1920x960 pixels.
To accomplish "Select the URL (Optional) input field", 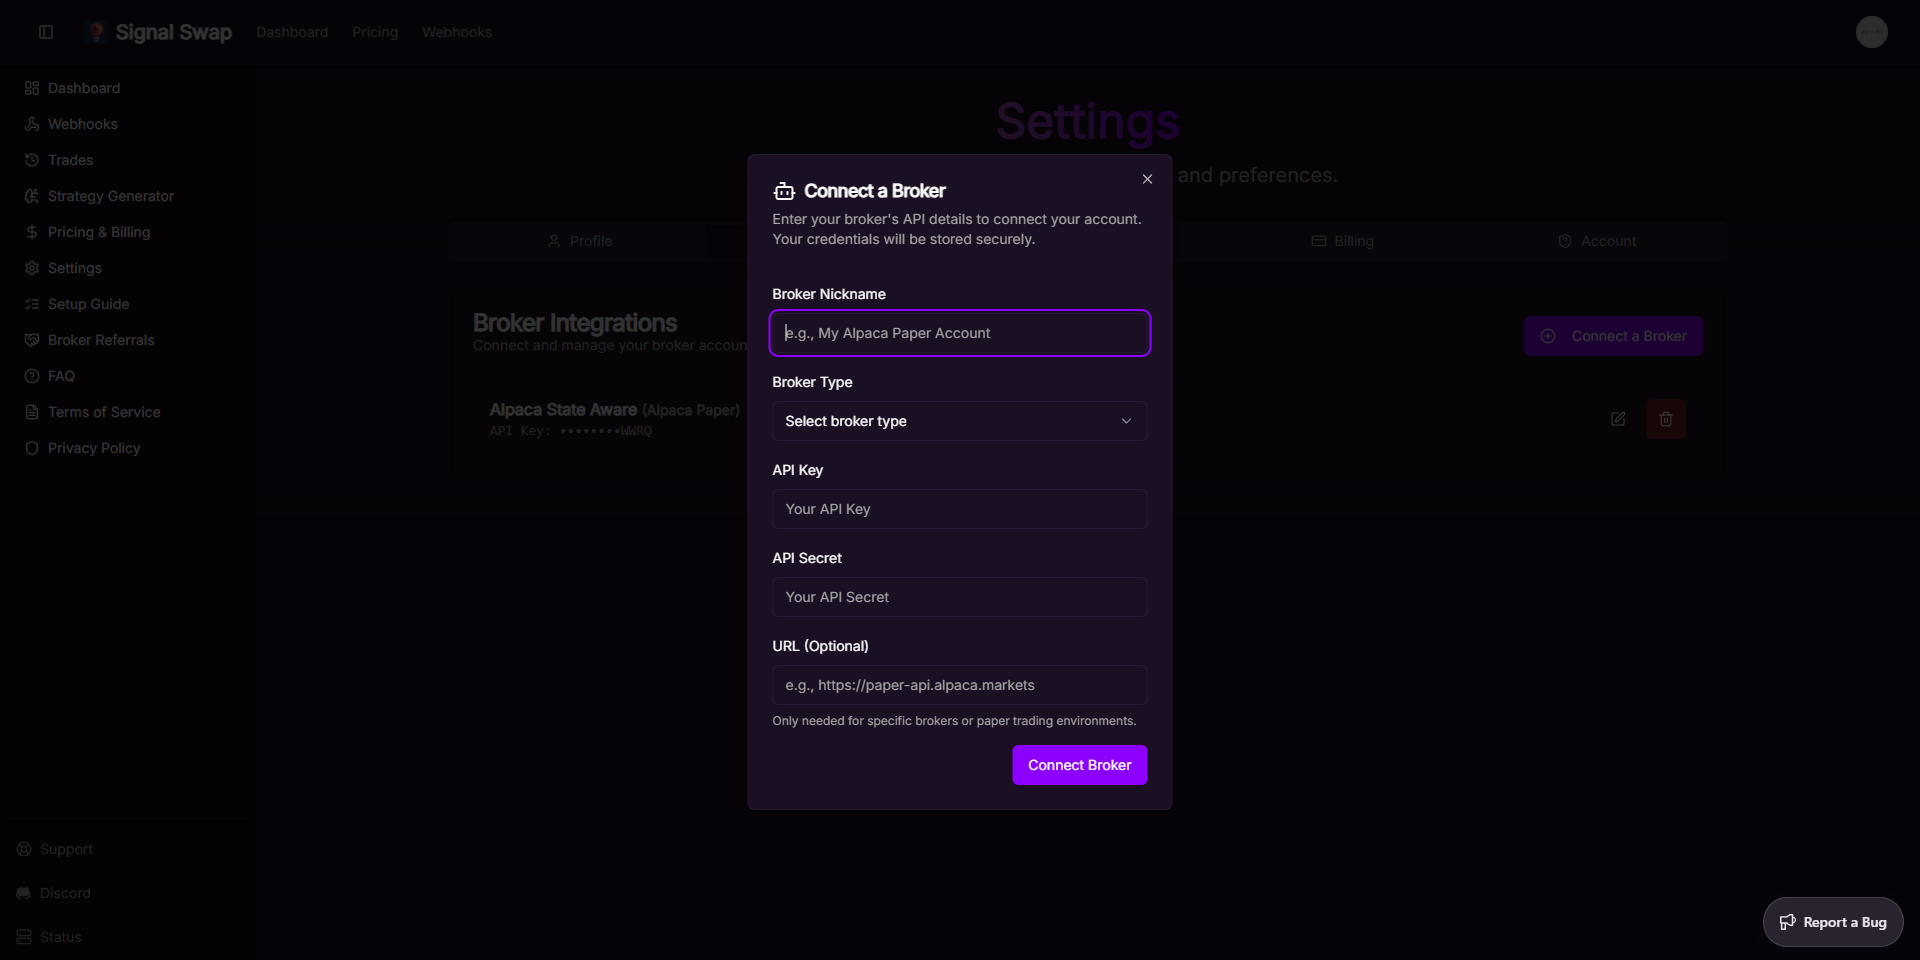I will [959, 685].
